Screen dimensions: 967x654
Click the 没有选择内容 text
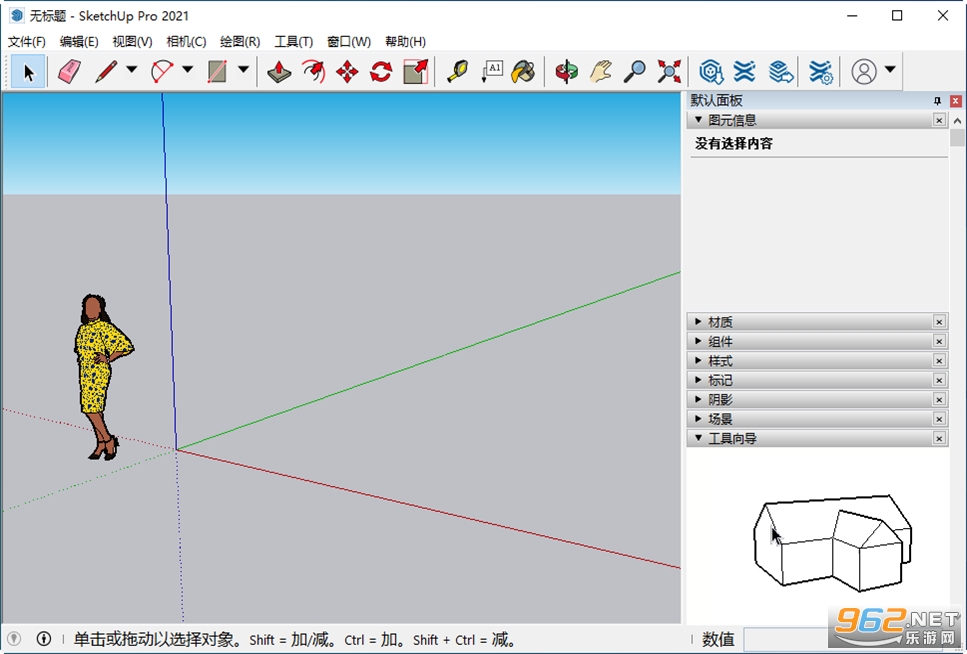[733, 143]
